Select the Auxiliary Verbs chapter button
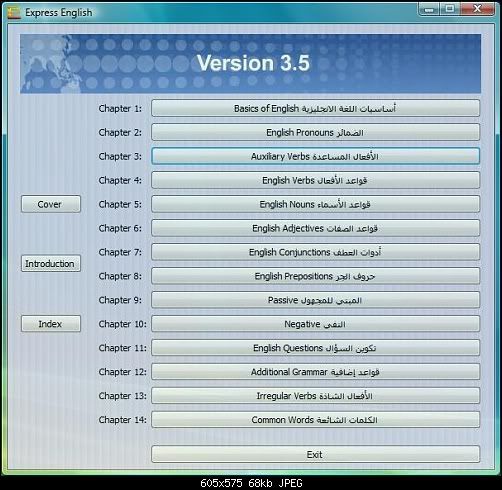The width and height of the screenshot is (502, 490). coord(315,156)
